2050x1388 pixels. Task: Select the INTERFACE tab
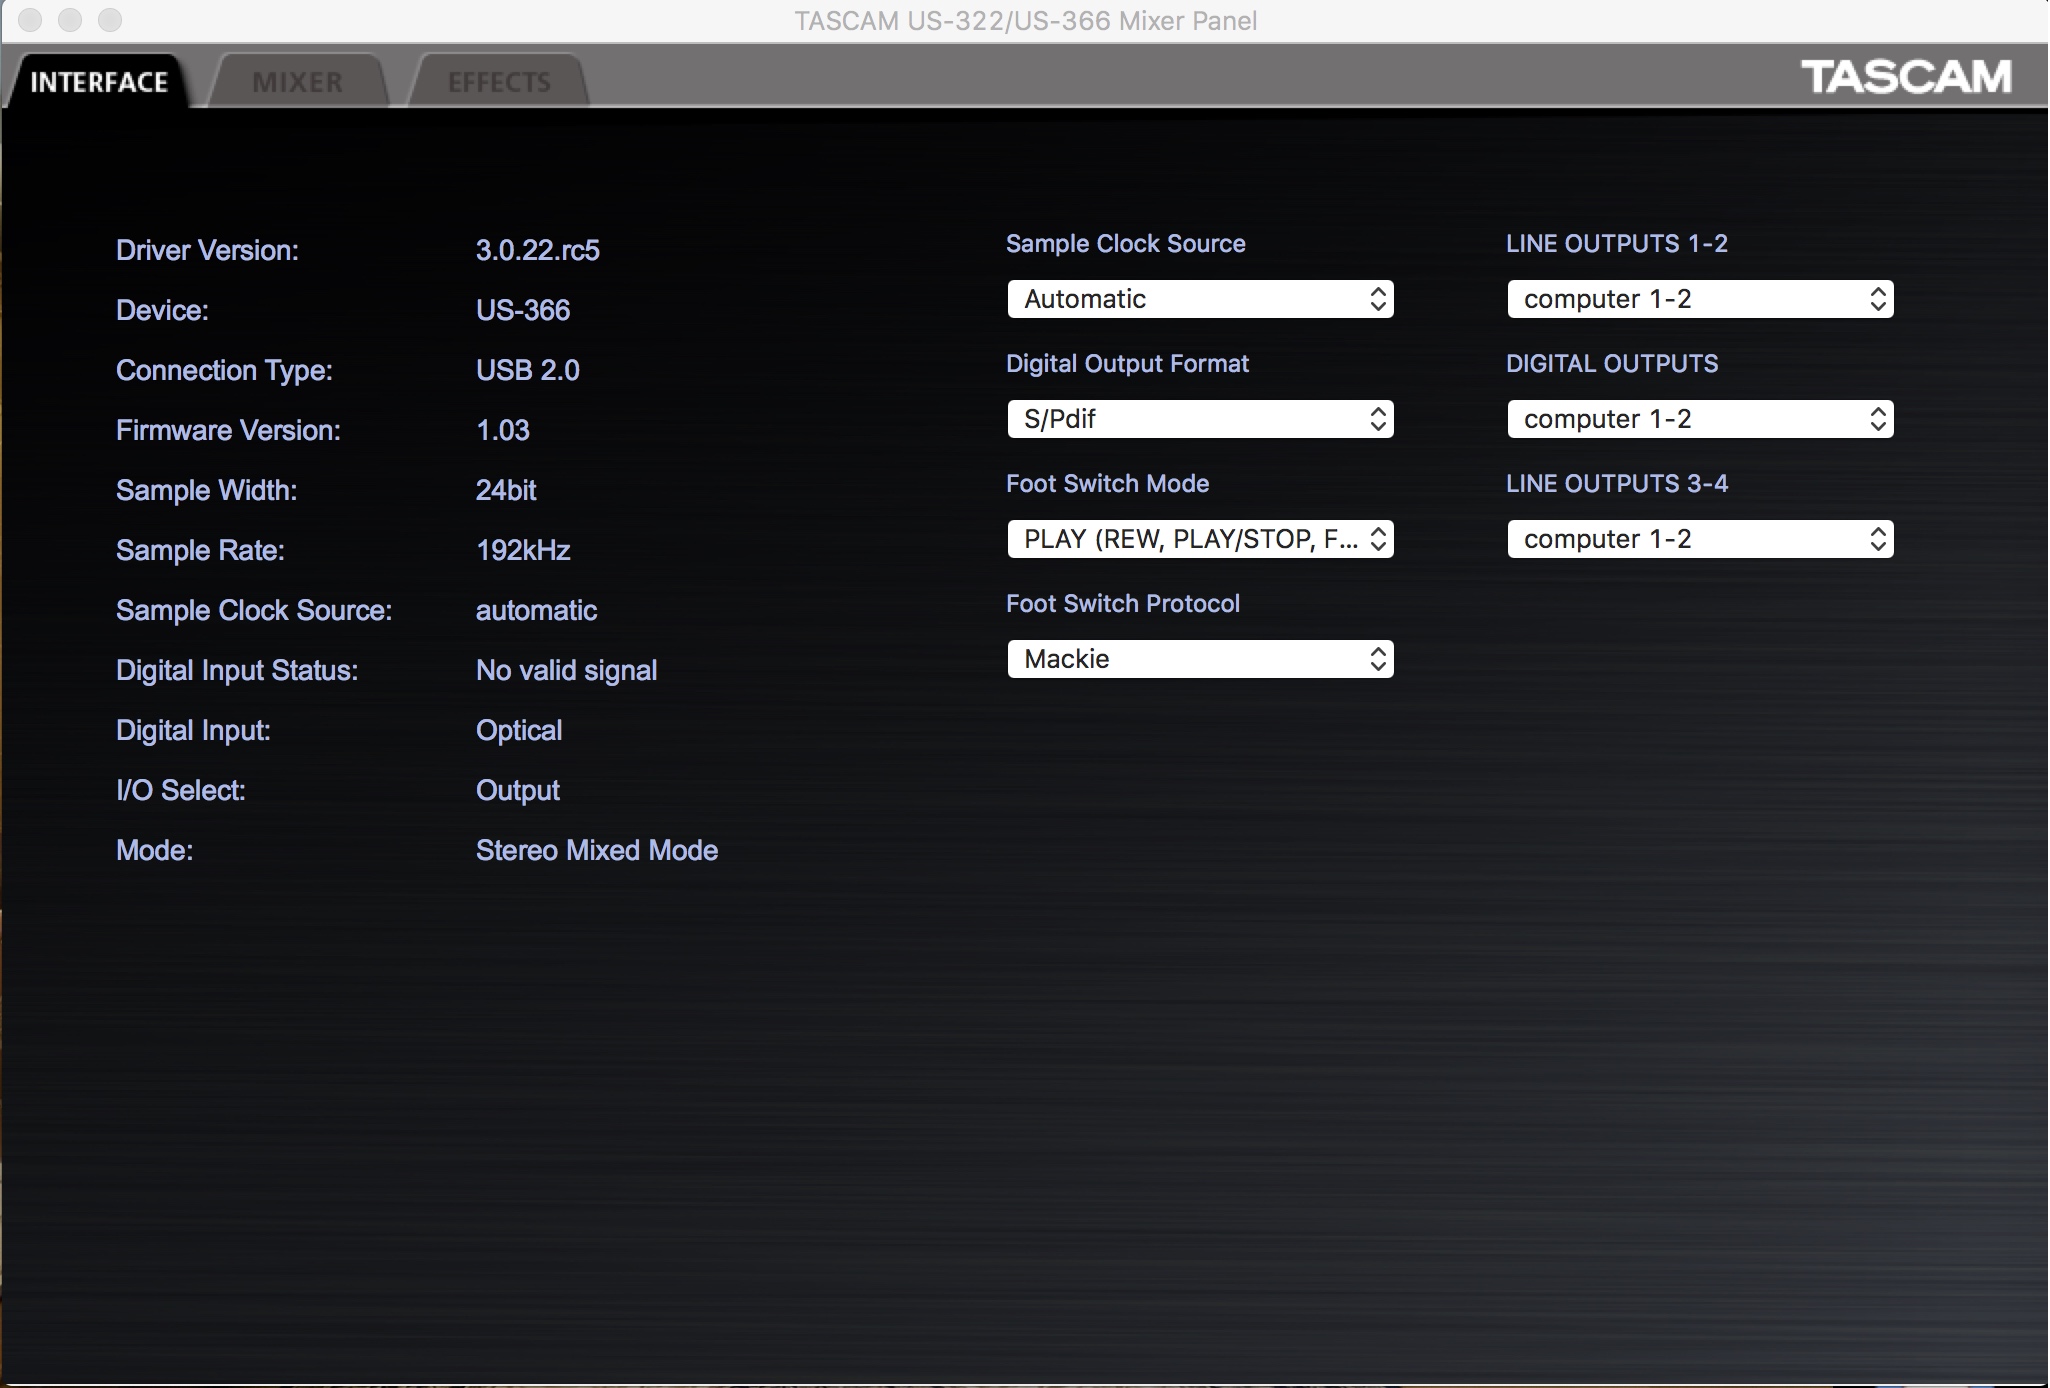point(99,82)
